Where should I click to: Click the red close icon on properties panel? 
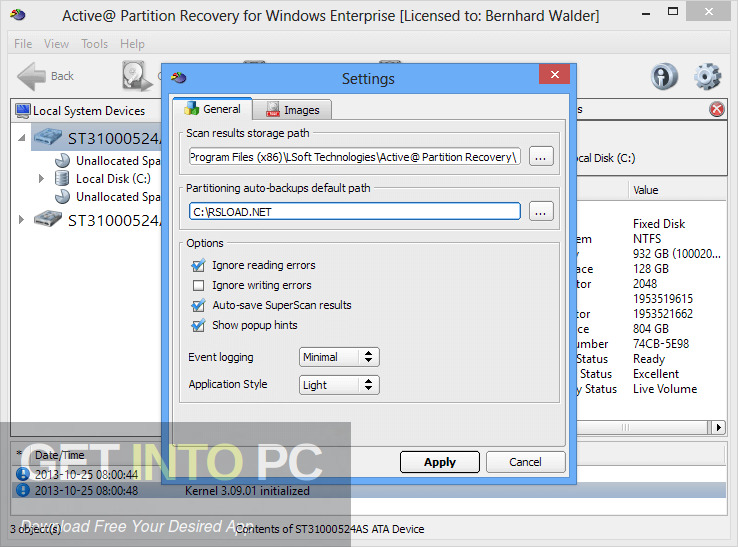click(x=716, y=110)
